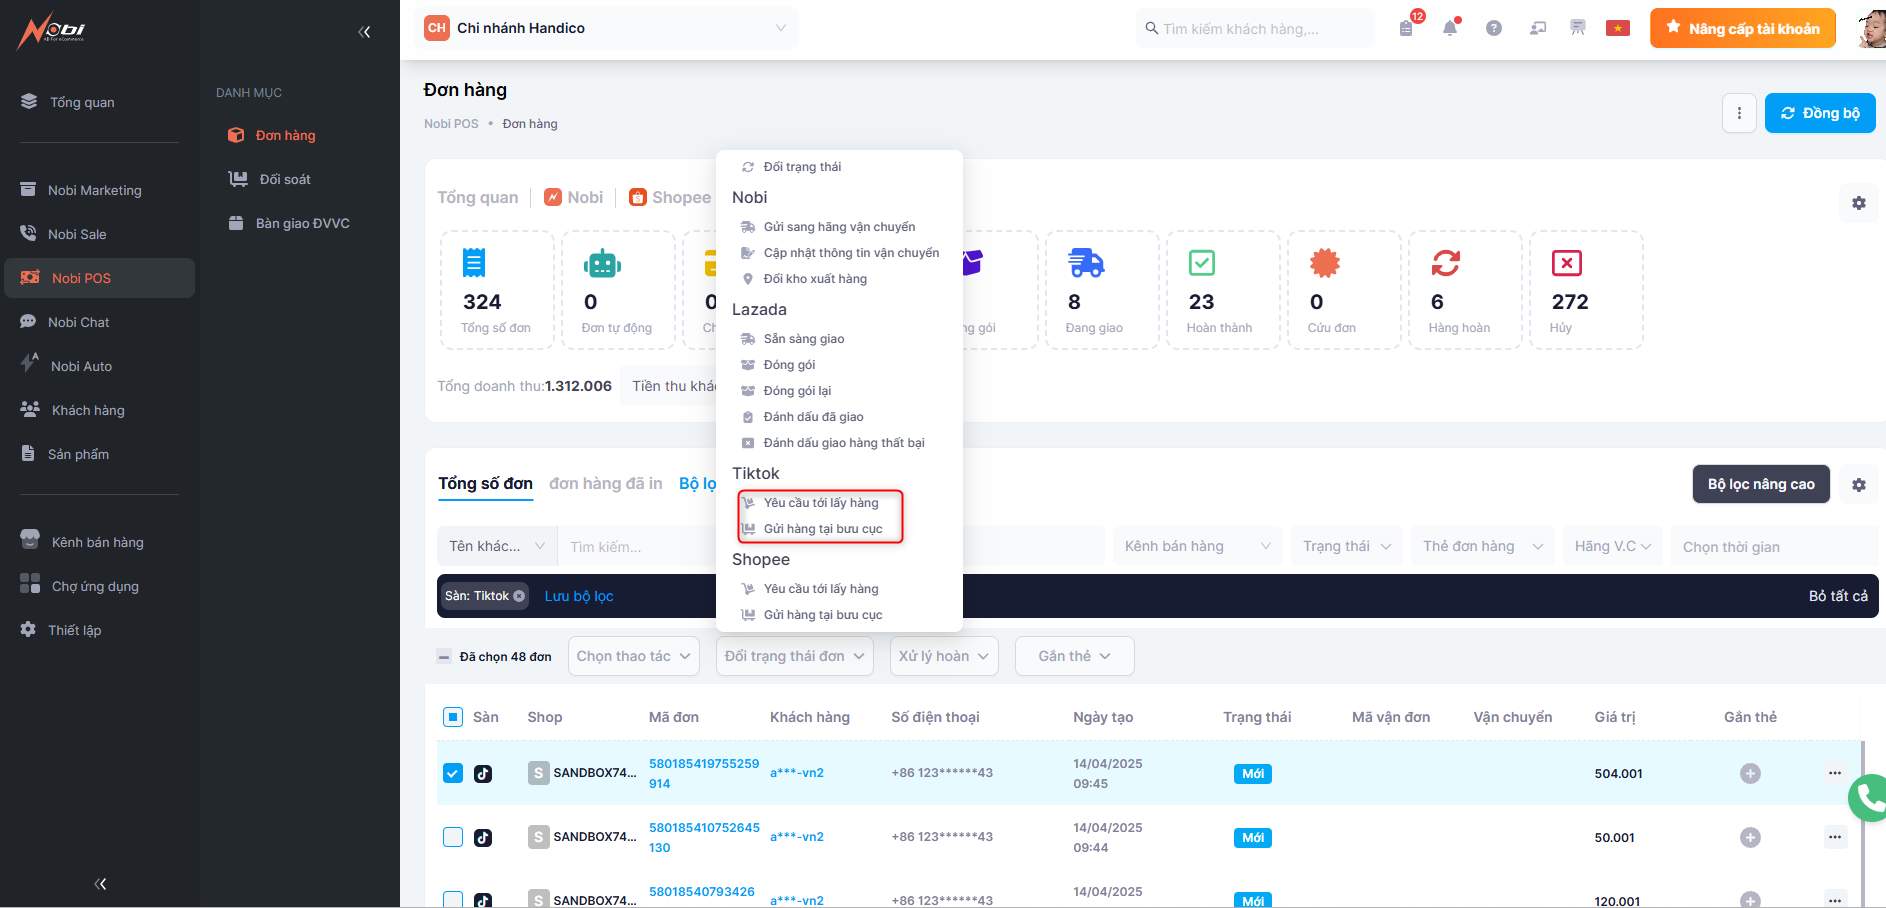Click the Vietnam flag language icon
1886x908 pixels.
click(1617, 28)
